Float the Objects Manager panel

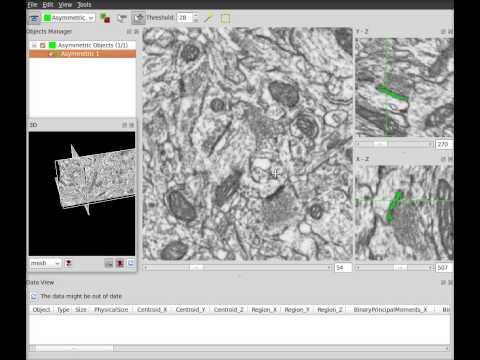(x=129, y=31)
